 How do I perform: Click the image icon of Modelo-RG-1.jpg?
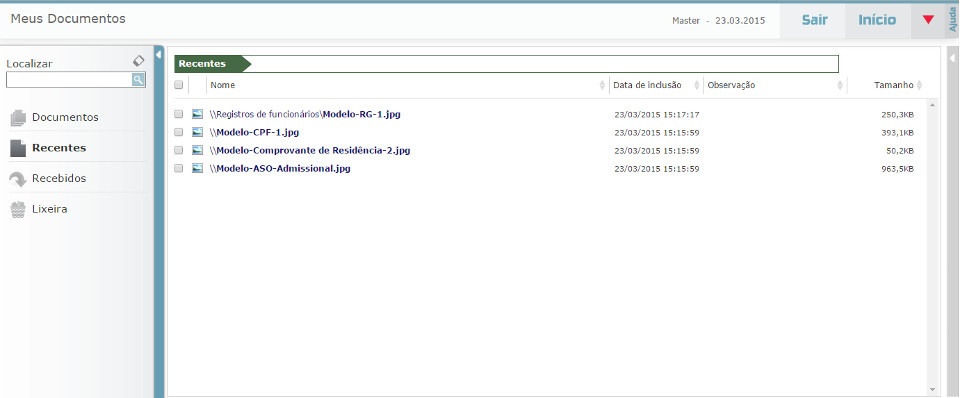point(197,114)
